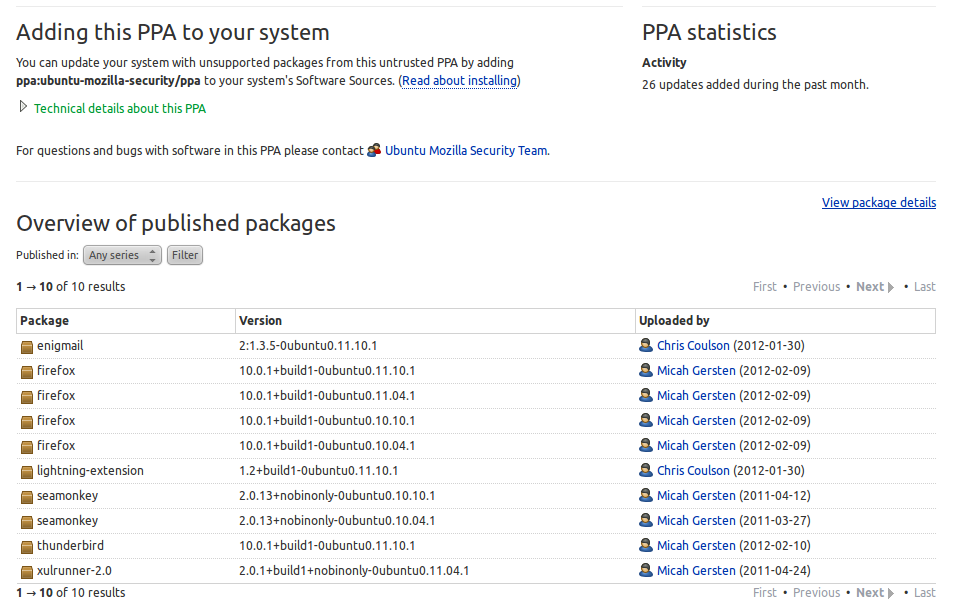
Task: Expand the Technical details disclosure triangle
Action: [23, 107]
